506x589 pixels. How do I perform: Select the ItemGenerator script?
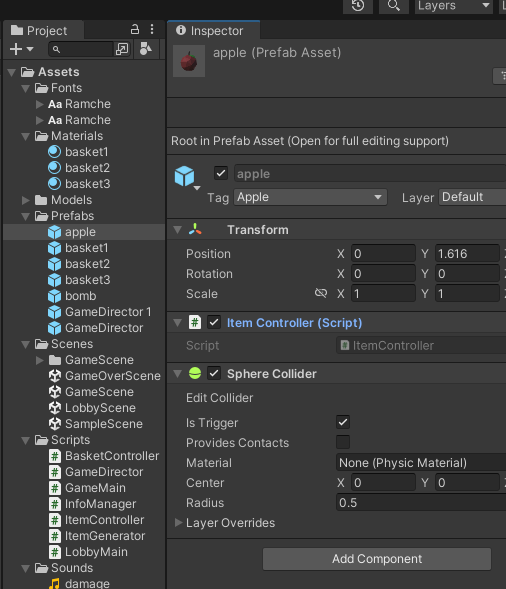click(97, 536)
